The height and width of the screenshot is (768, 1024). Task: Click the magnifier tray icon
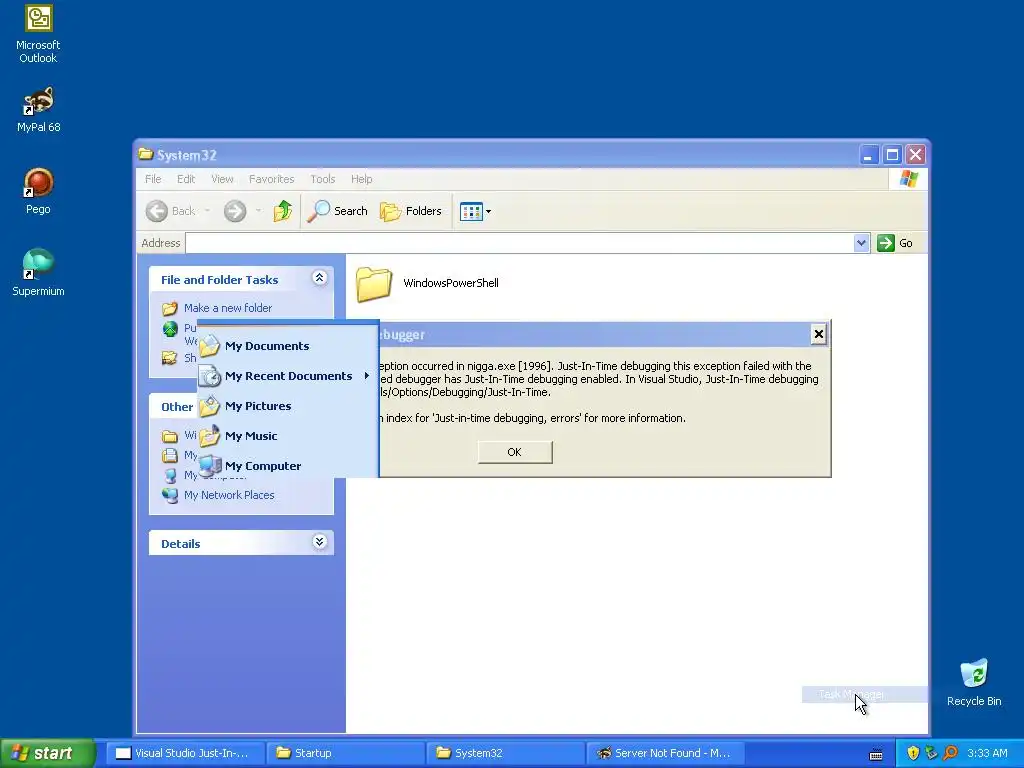tap(950, 753)
